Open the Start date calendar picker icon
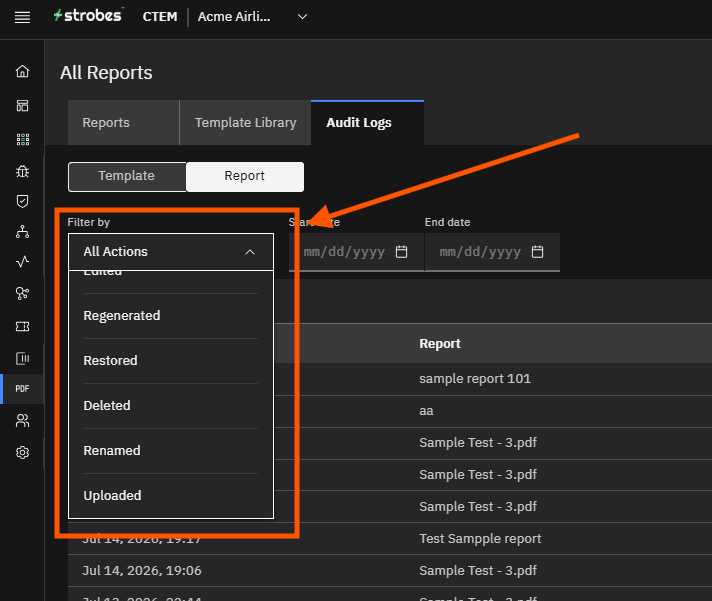The width and height of the screenshot is (712, 601). coord(401,251)
